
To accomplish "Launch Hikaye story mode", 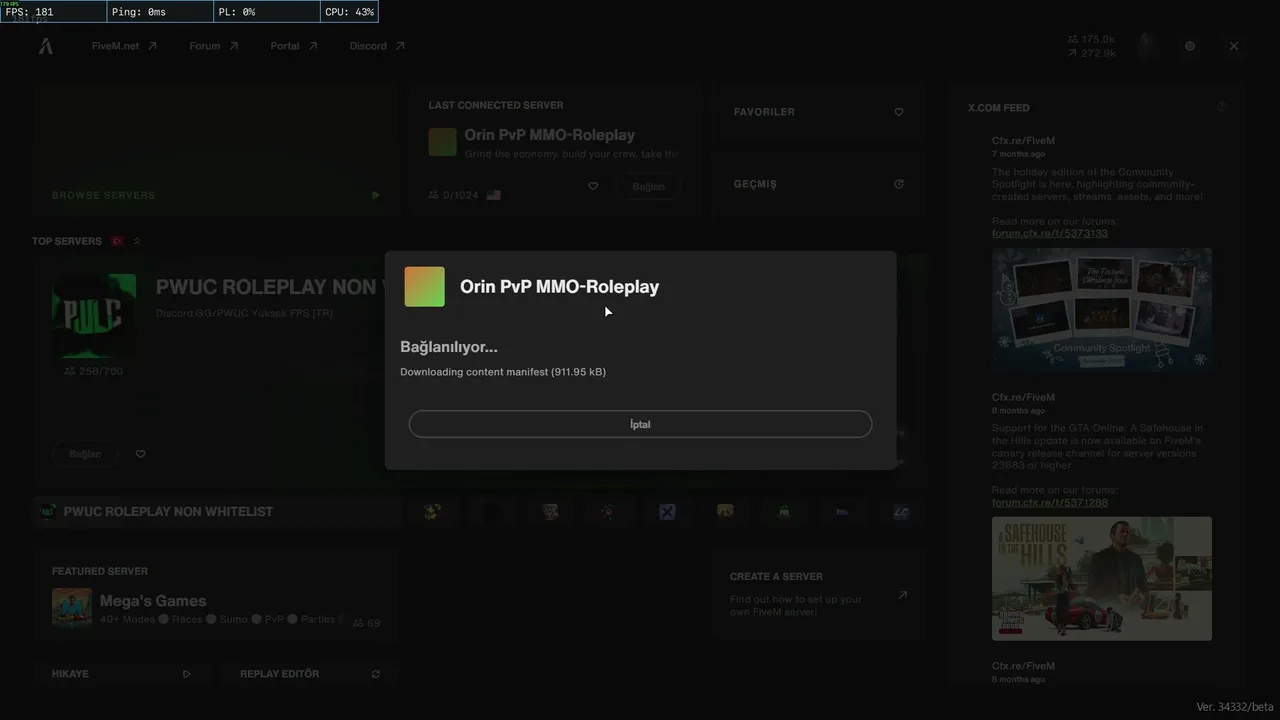I will pyautogui.click(x=121, y=674).
